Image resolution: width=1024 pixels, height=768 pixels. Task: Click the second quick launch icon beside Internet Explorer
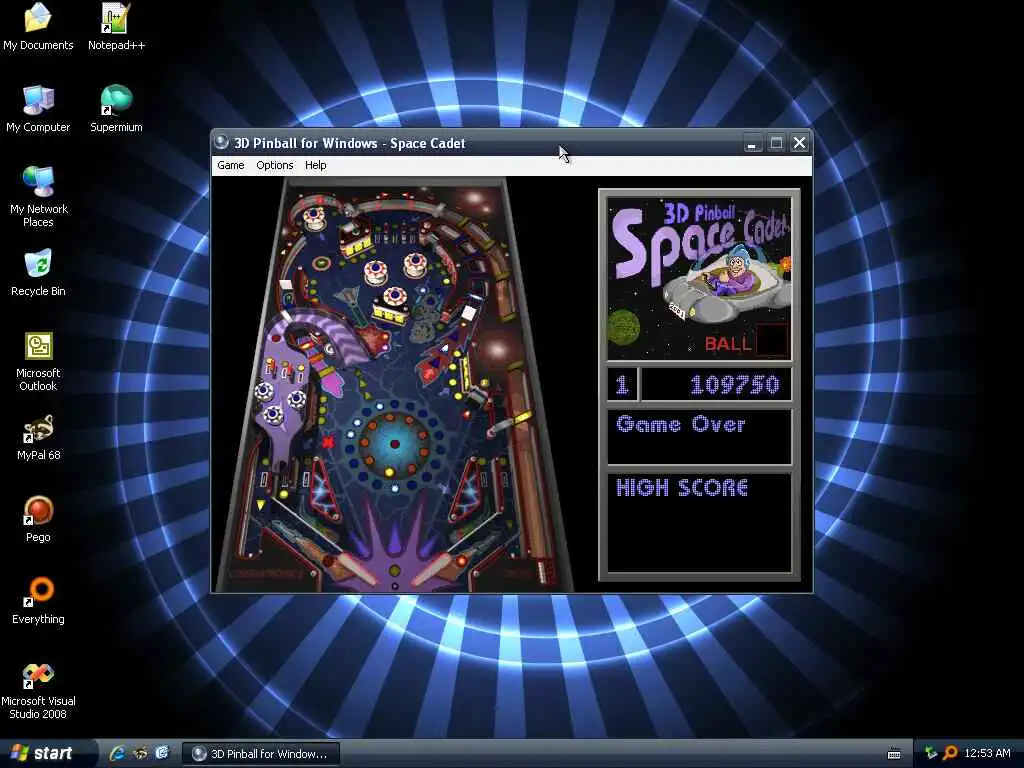point(140,753)
